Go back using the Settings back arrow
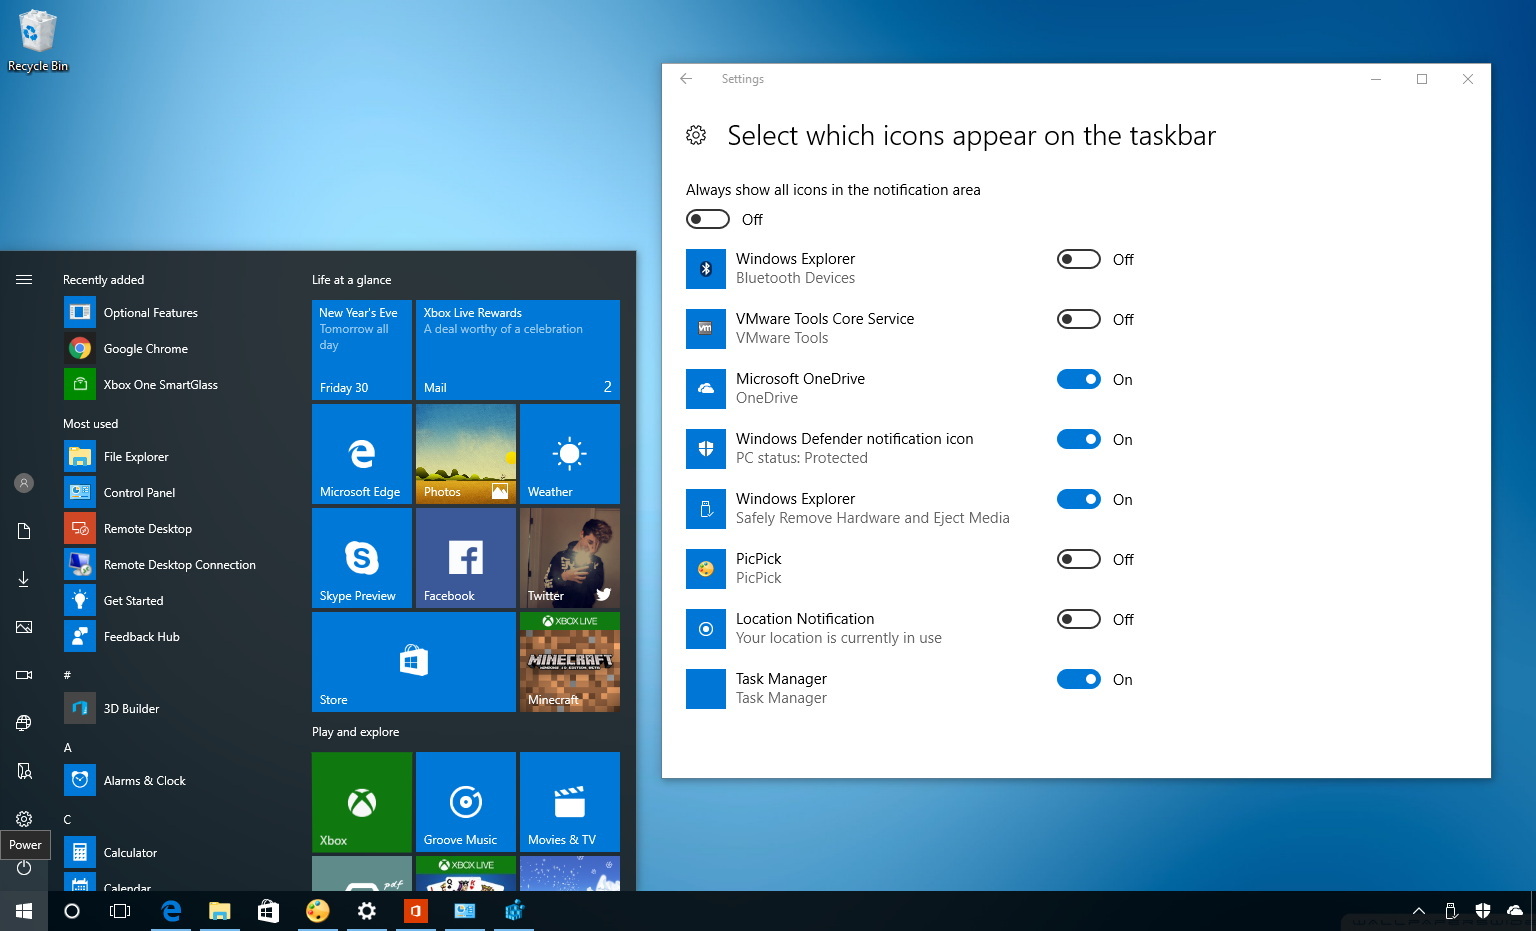The width and height of the screenshot is (1536, 931). (685, 78)
